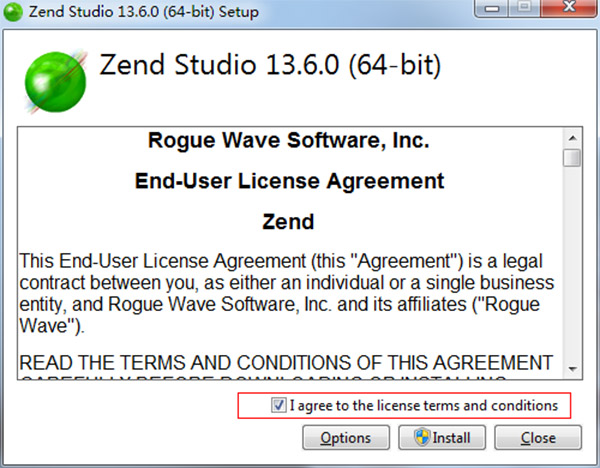Click the license scrollbar thumb

572,158
